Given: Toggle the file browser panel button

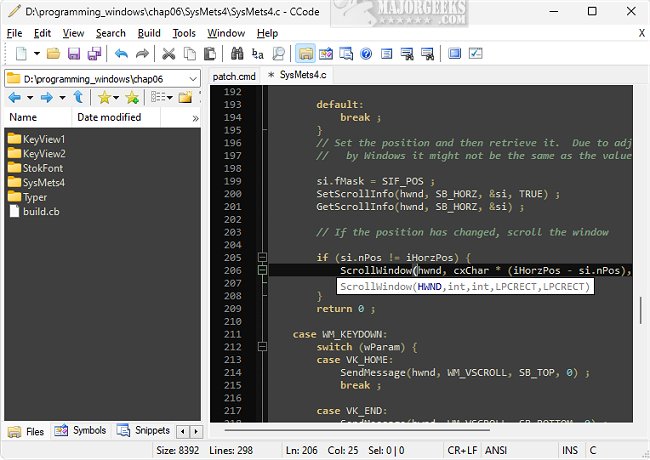Looking at the screenshot, I should click(x=305, y=53).
